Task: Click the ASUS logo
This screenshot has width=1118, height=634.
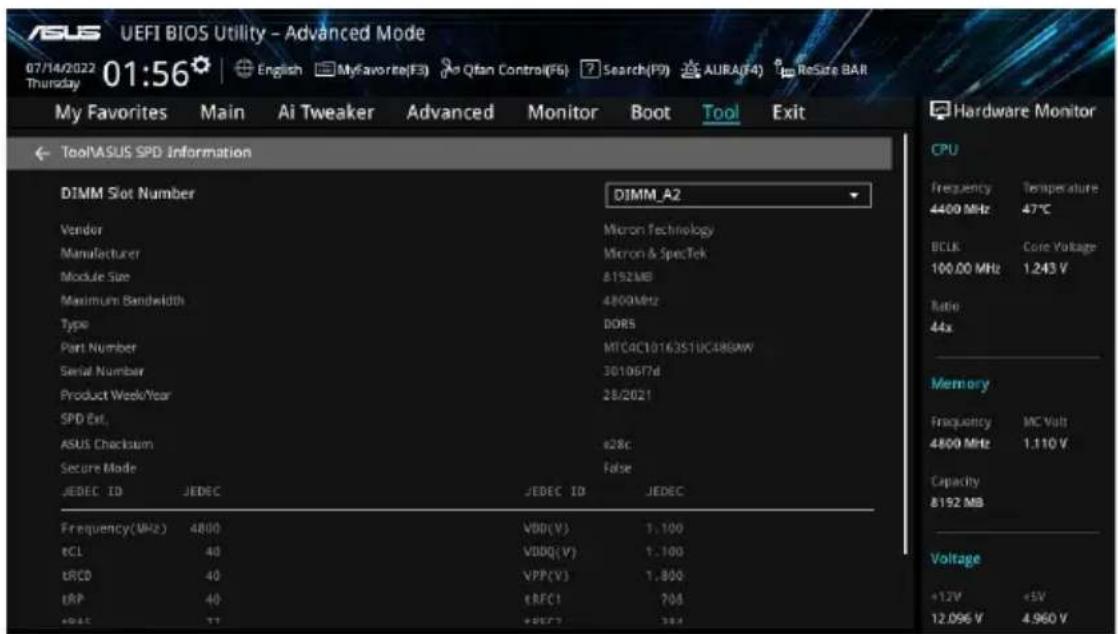Action: tap(64, 33)
